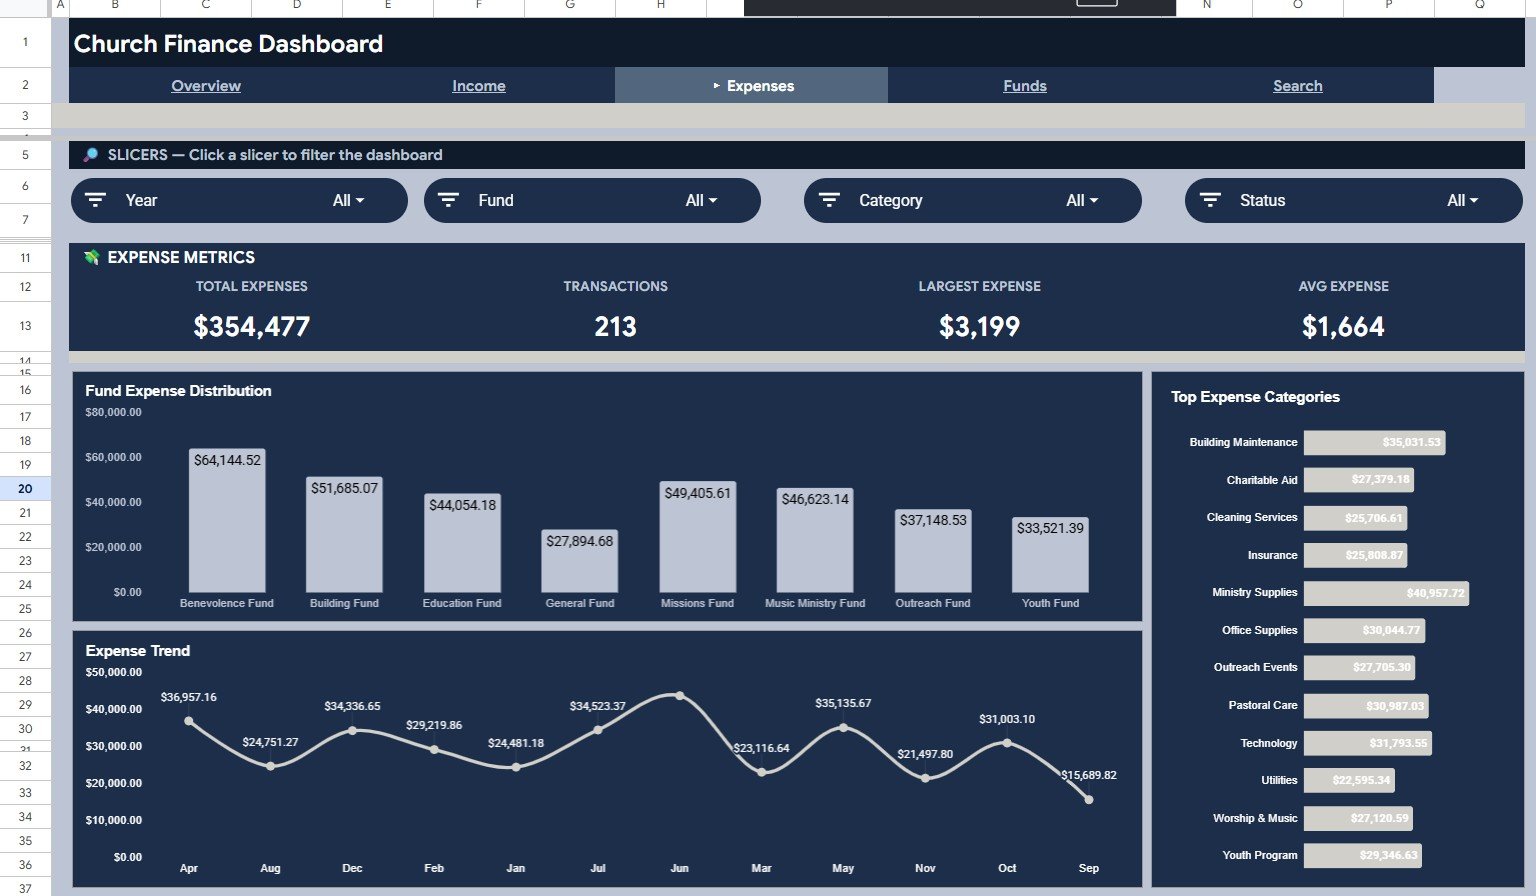Click the Charitable Aid category bar
The width and height of the screenshot is (1536, 896).
[x=1359, y=480]
